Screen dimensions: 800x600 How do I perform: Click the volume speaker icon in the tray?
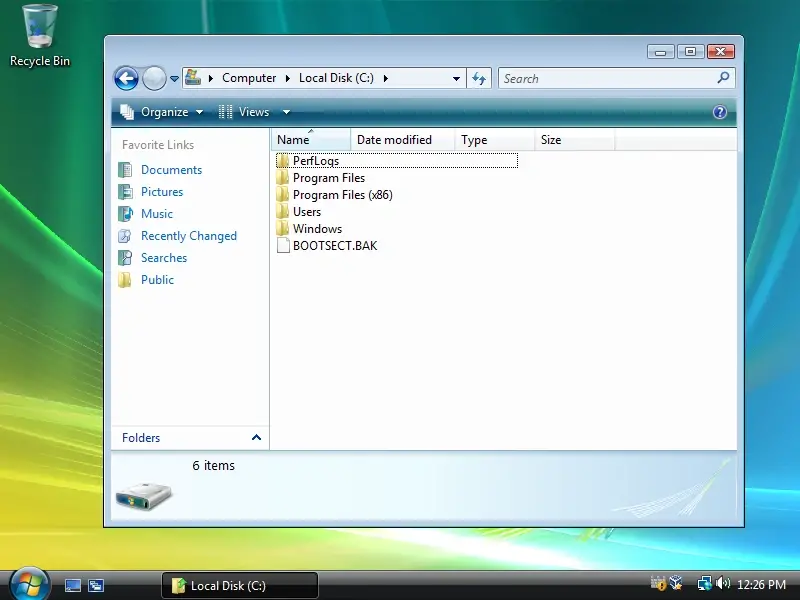723,583
